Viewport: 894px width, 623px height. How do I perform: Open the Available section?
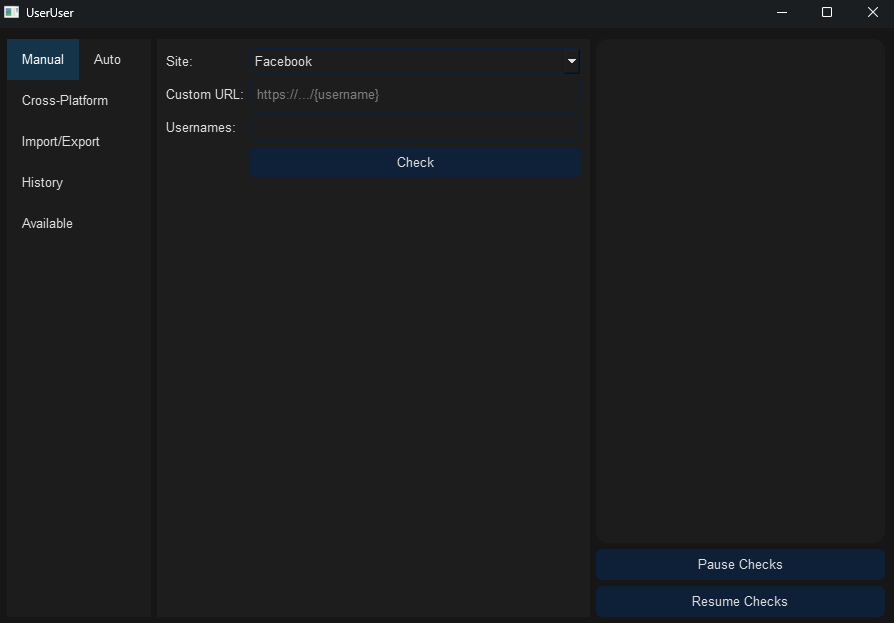pos(47,223)
